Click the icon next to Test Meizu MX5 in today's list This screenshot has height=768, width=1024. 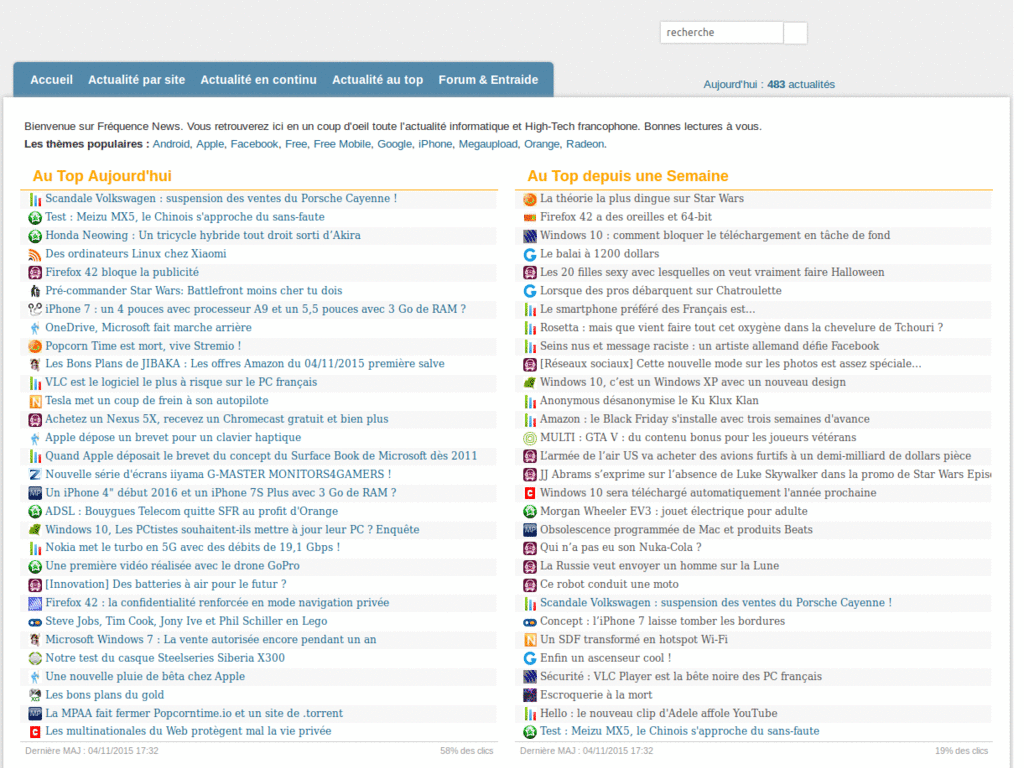click(x=35, y=217)
